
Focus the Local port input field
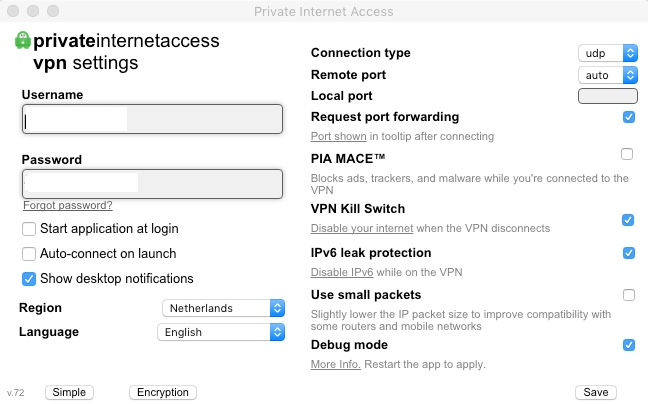608,96
